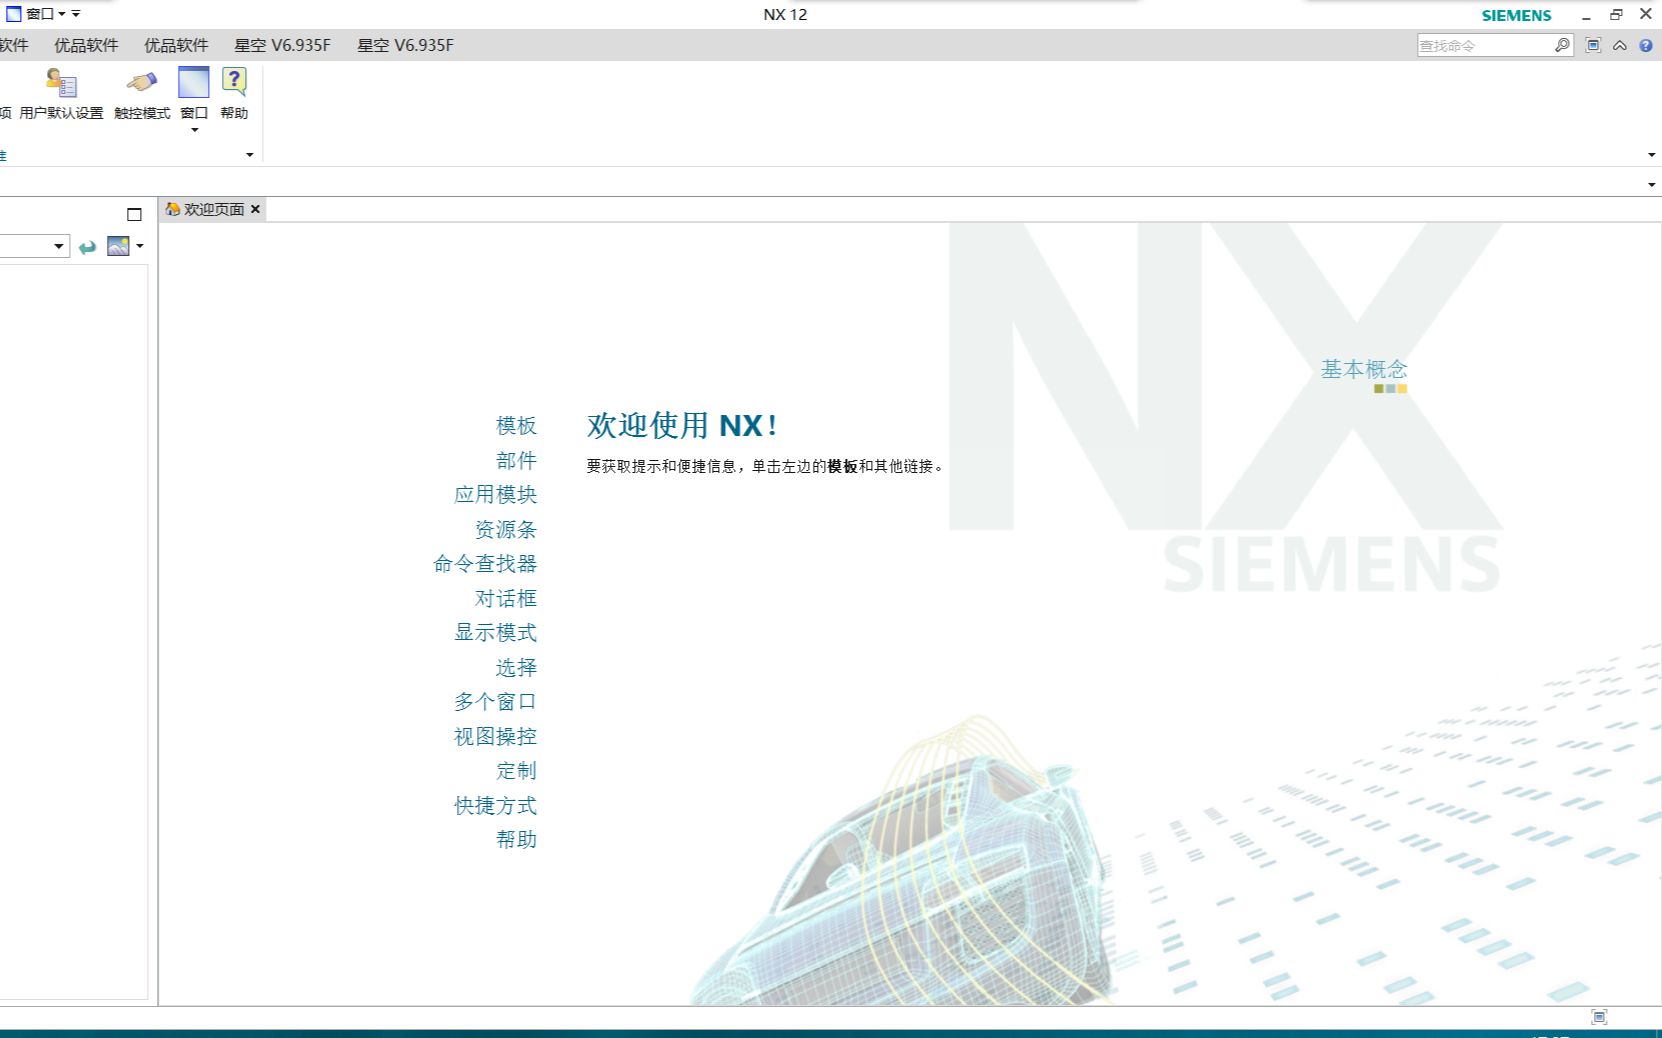Collapse the ribbon using the chevron icon
The height and width of the screenshot is (1038, 1662).
click(x=1621, y=45)
